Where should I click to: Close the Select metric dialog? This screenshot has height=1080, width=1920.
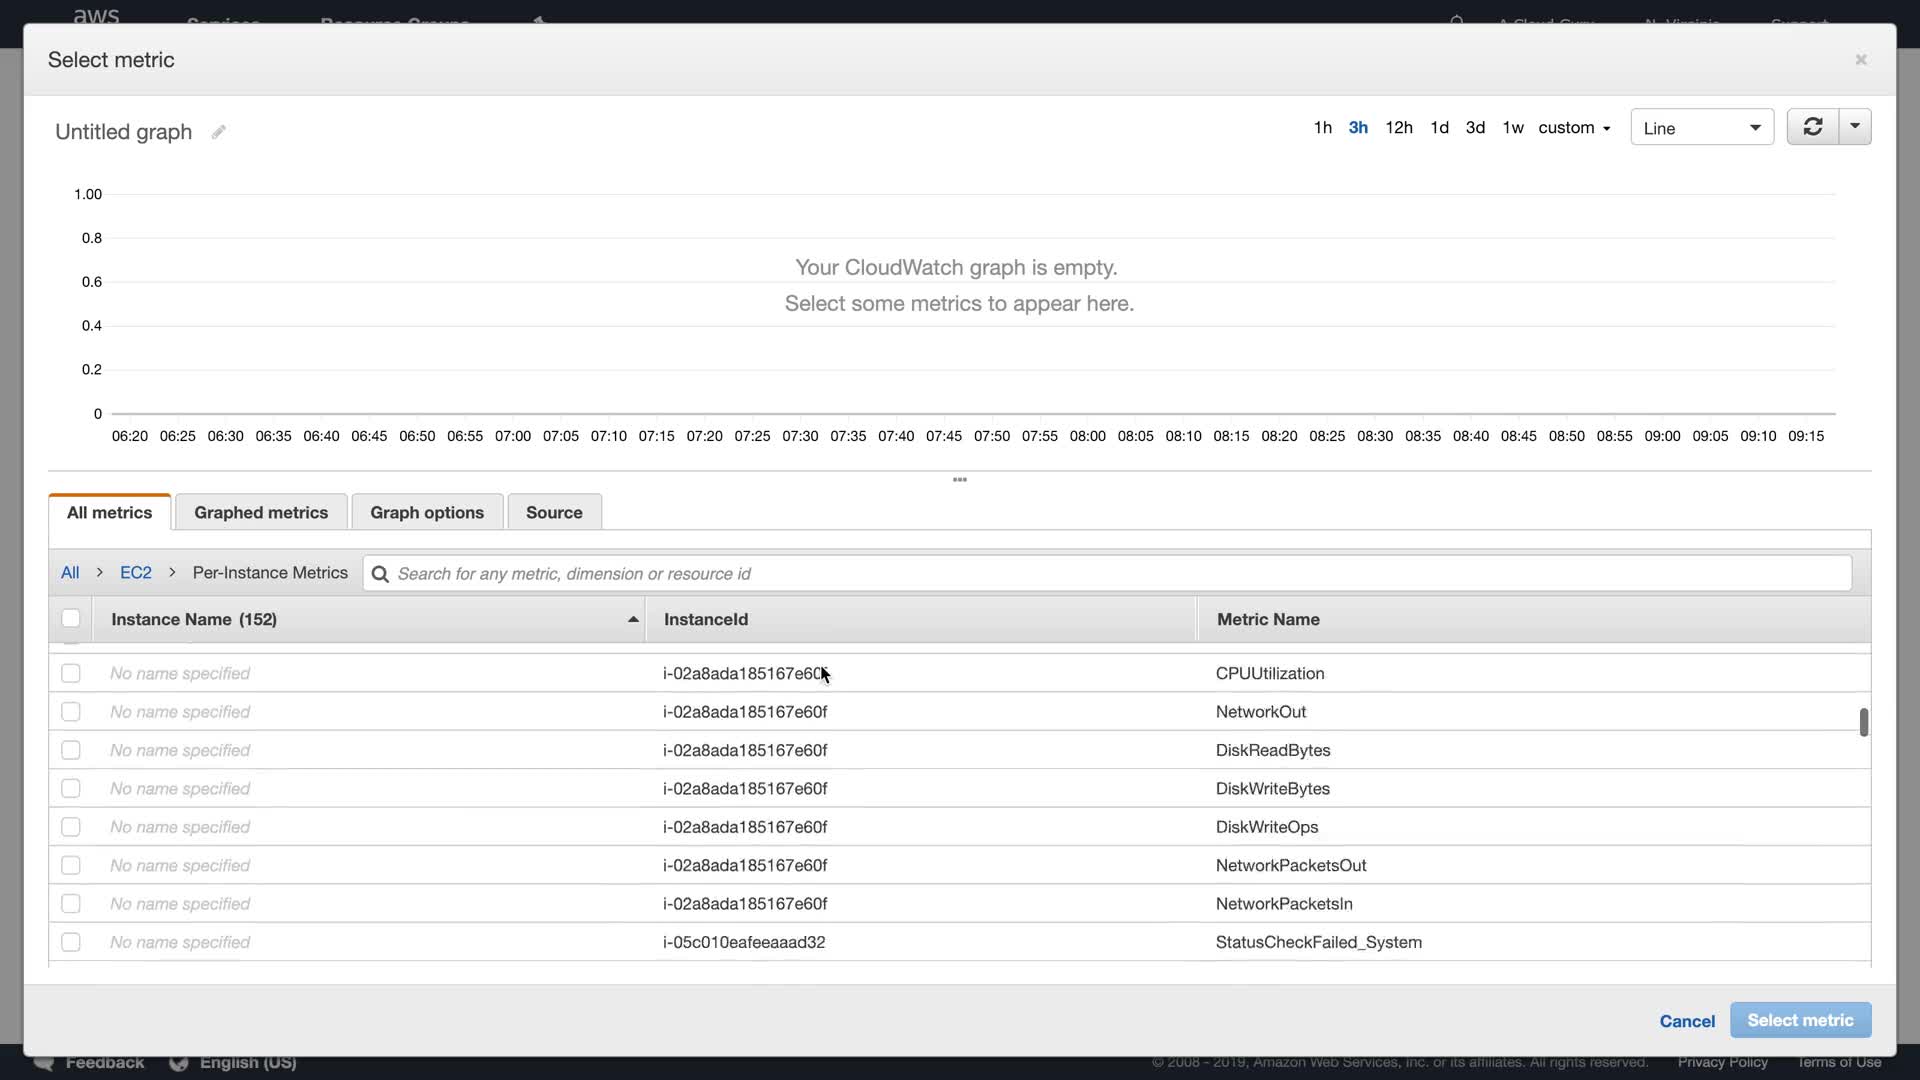pos(1860,60)
